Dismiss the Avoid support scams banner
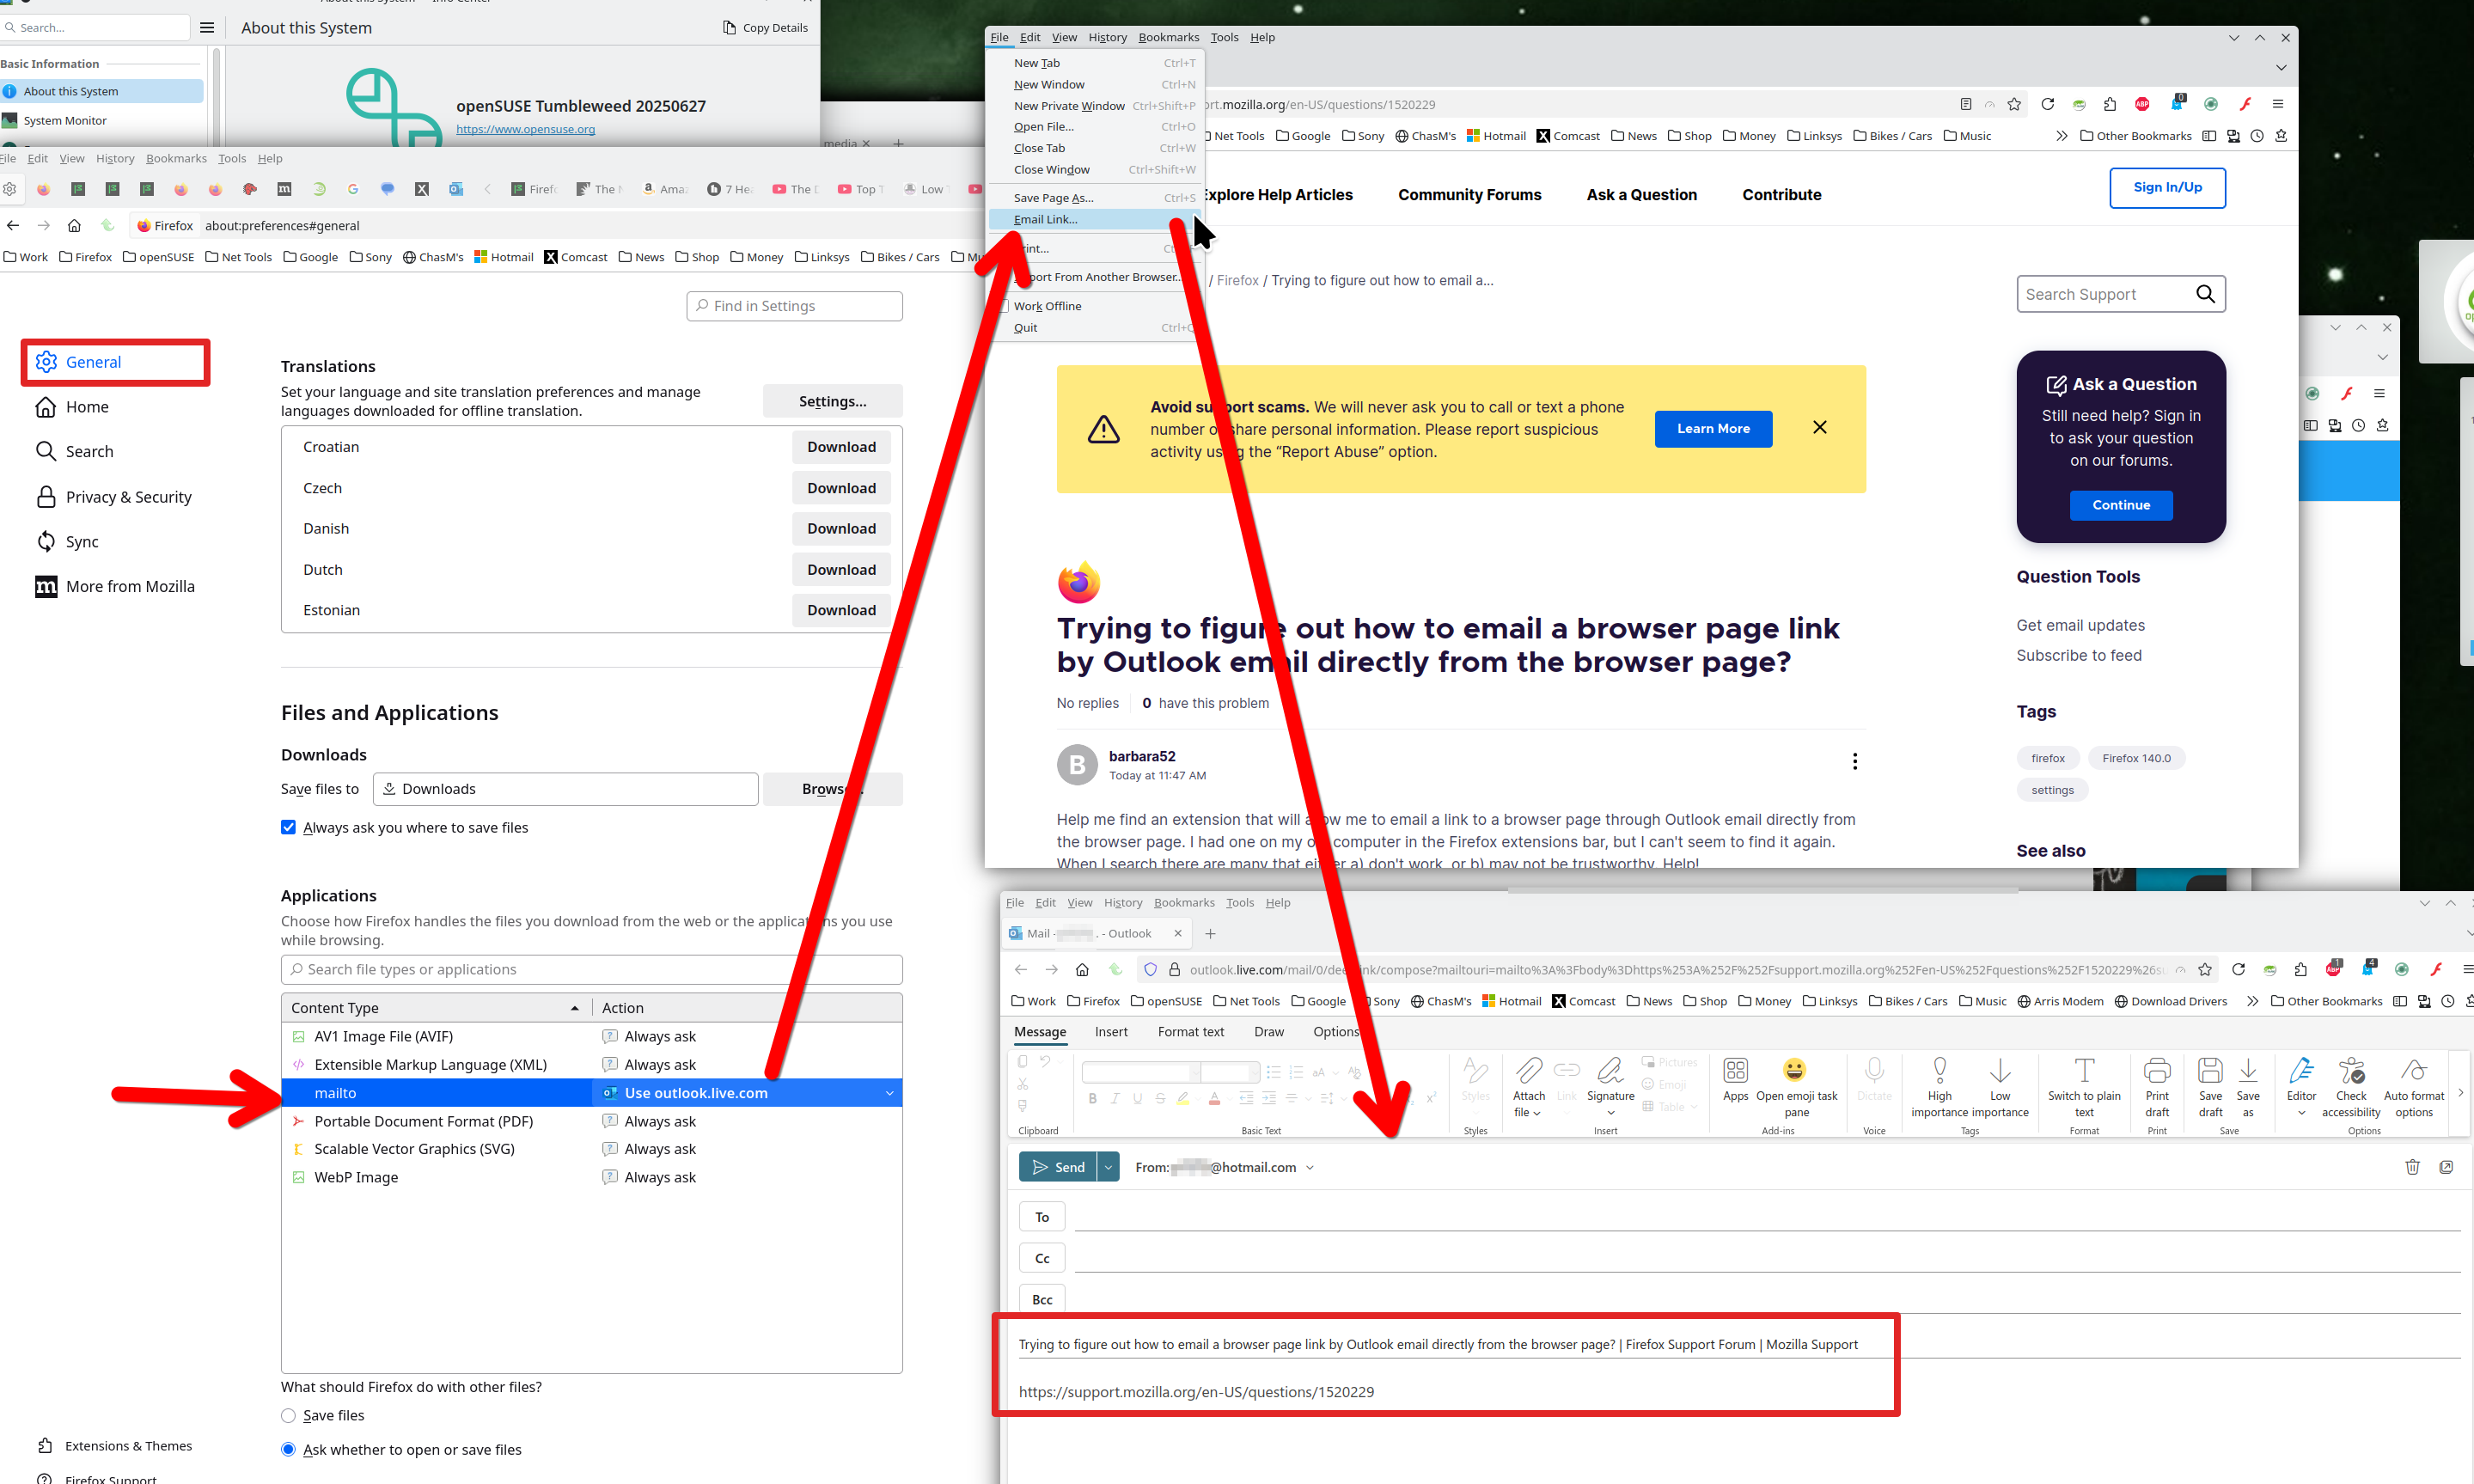The width and height of the screenshot is (2474, 1484). (1819, 428)
